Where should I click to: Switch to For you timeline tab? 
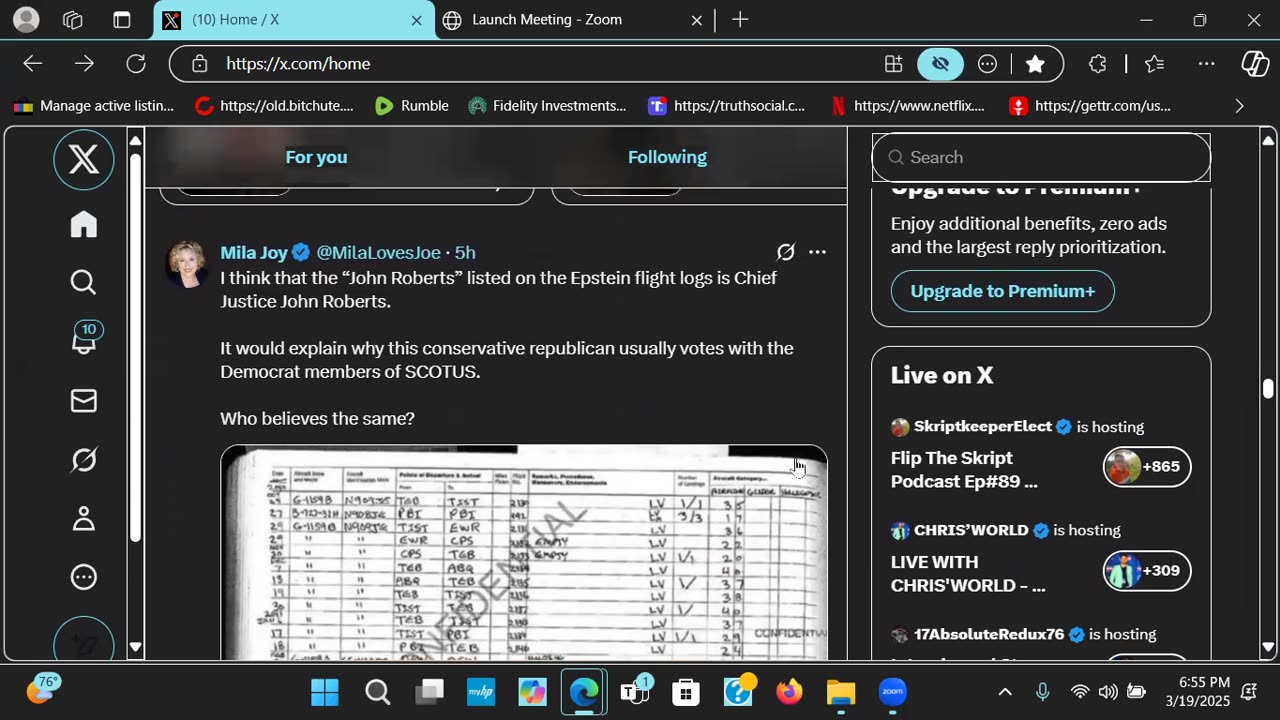[x=316, y=157]
